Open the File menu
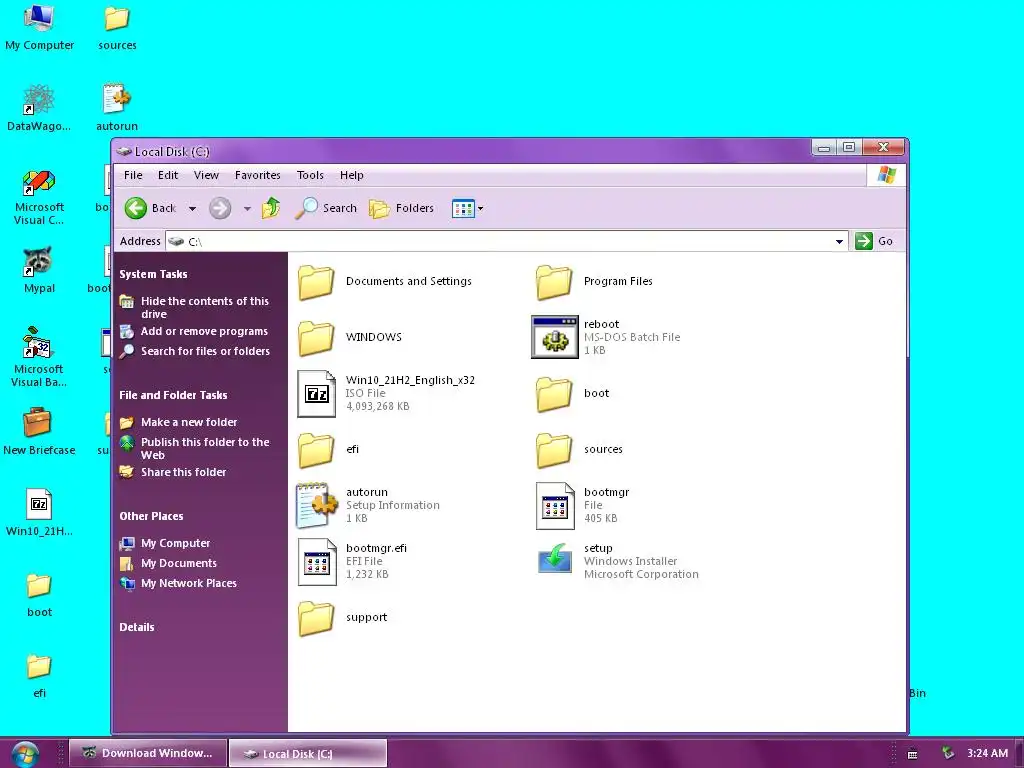 pyautogui.click(x=133, y=175)
